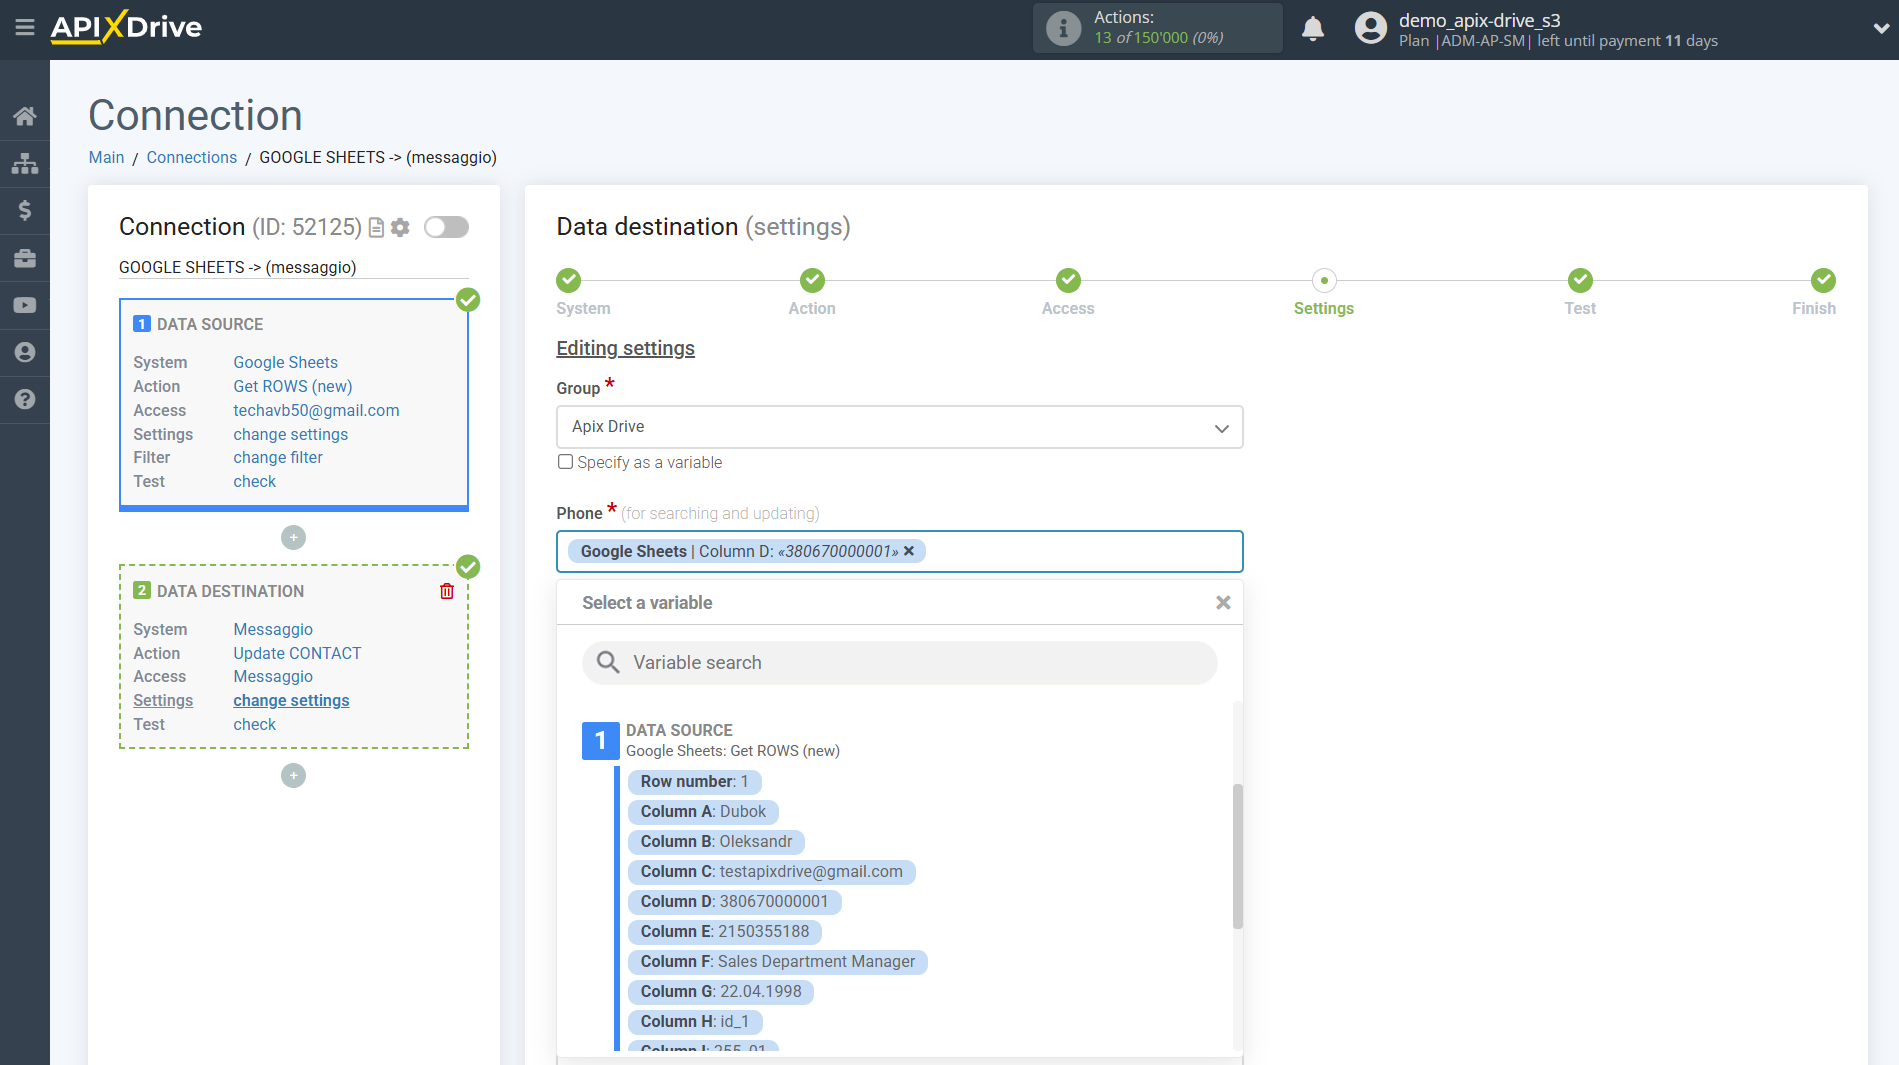Viewport: 1899px width, 1065px height.
Task: Select the Column H: id_1 variable
Action: point(694,1022)
